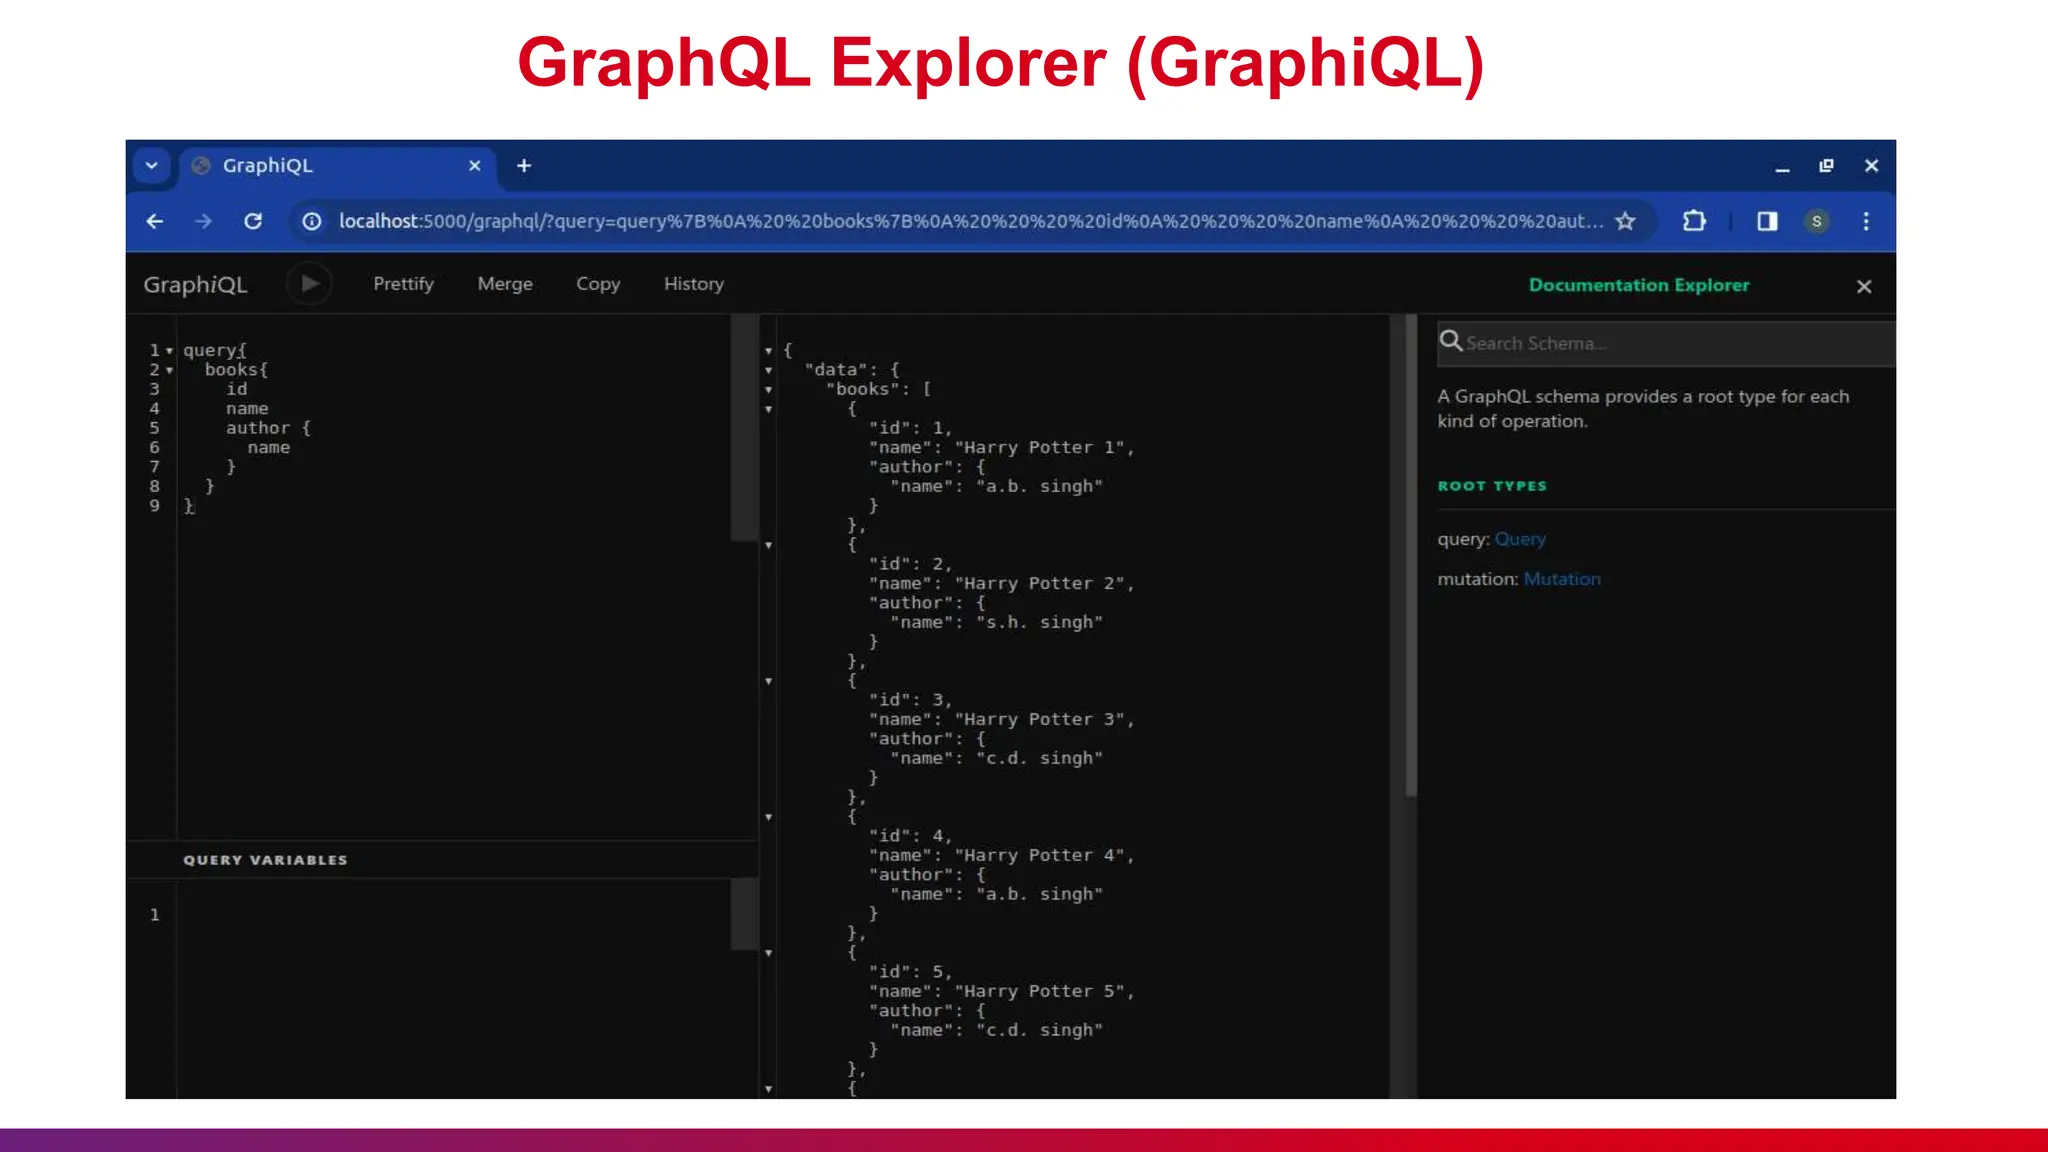Image resolution: width=2048 pixels, height=1152 pixels.
Task: Open the History panel
Action: point(694,284)
